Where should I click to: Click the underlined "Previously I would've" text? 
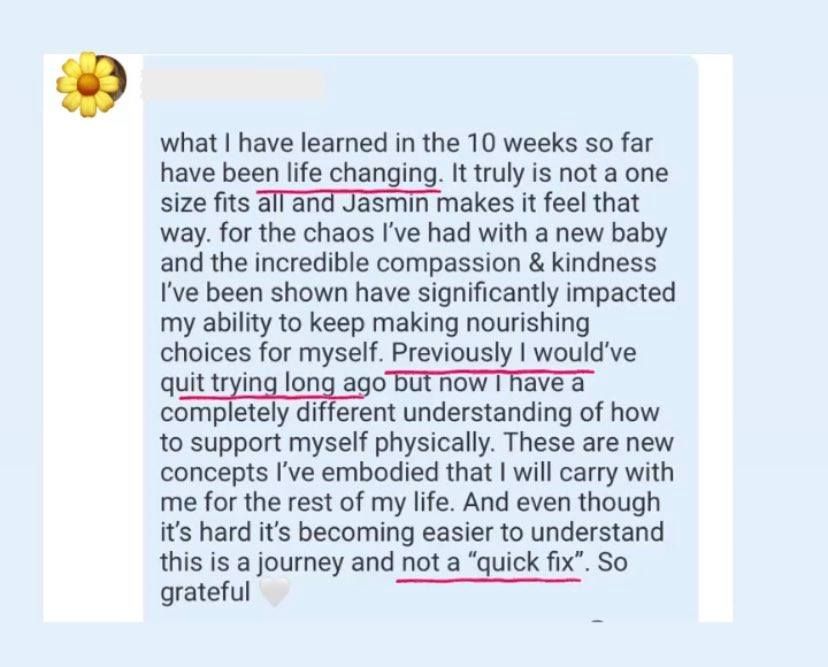point(514,352)
